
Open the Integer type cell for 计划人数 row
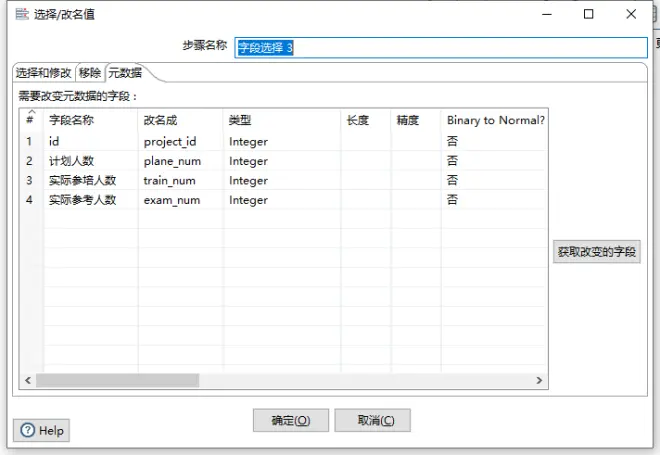[282, 161]
